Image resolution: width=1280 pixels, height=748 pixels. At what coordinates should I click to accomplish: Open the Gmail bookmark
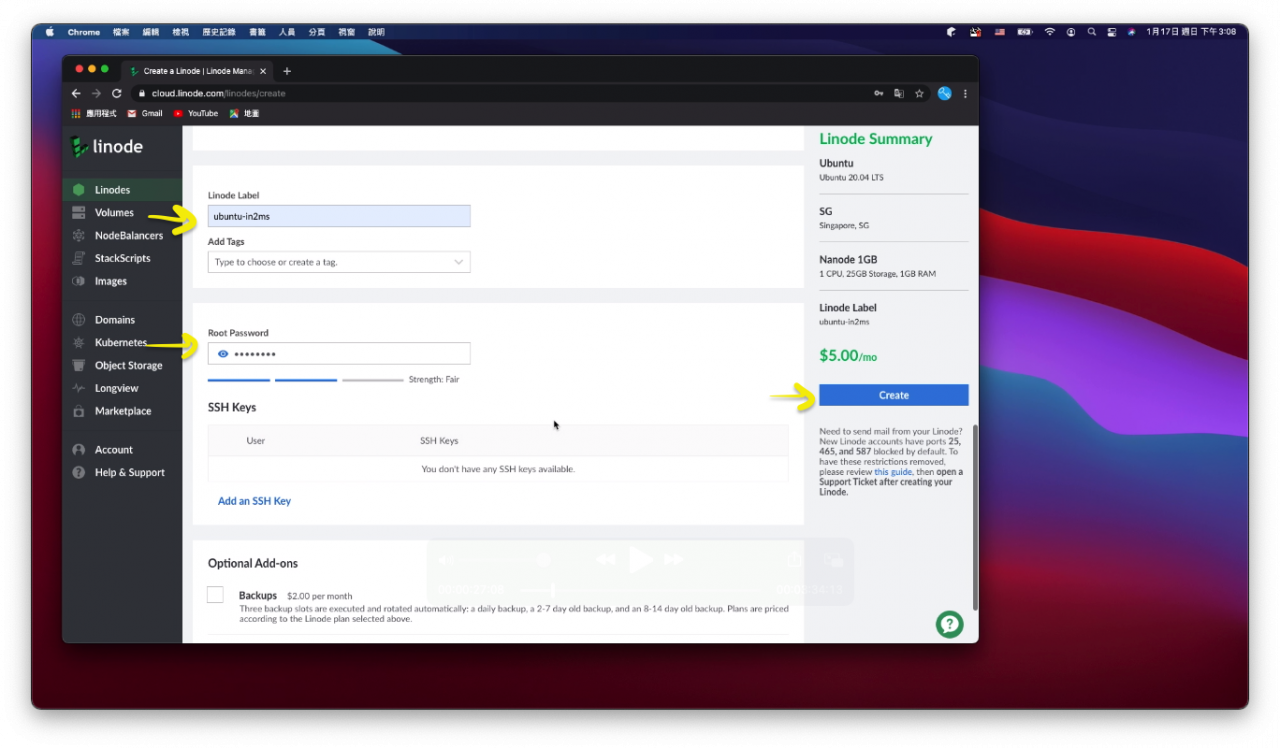145,113
